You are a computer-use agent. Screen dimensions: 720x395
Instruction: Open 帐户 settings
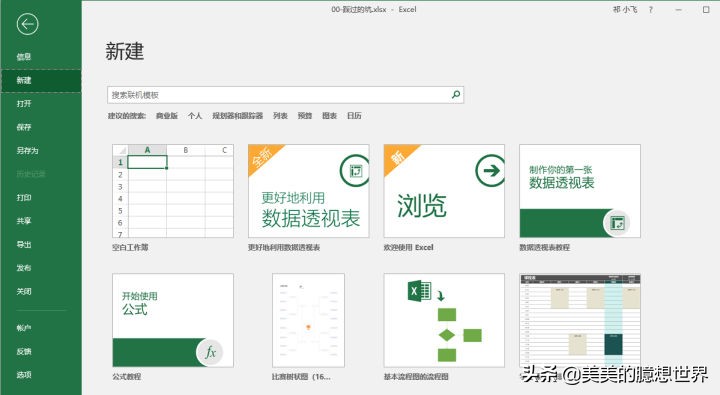pyautogui.click(x=24, y=328)
